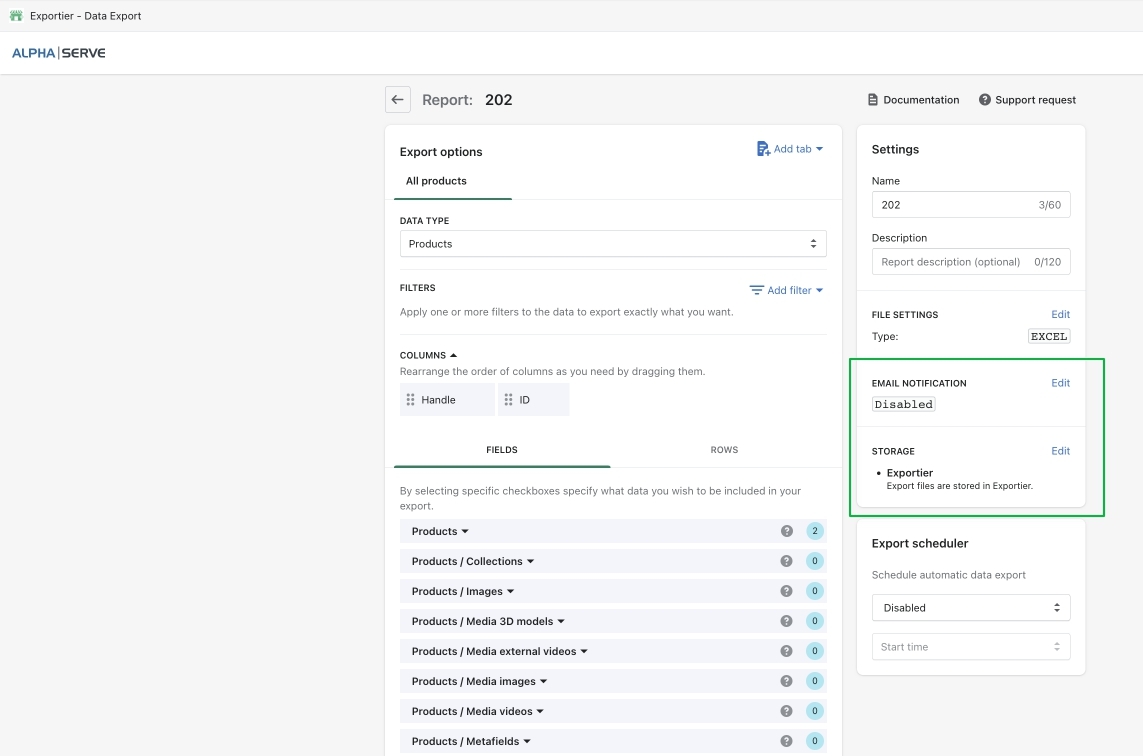Screen dimensions: 1143x756
Task: Click the report Name input field
Action: coord(970,204)
